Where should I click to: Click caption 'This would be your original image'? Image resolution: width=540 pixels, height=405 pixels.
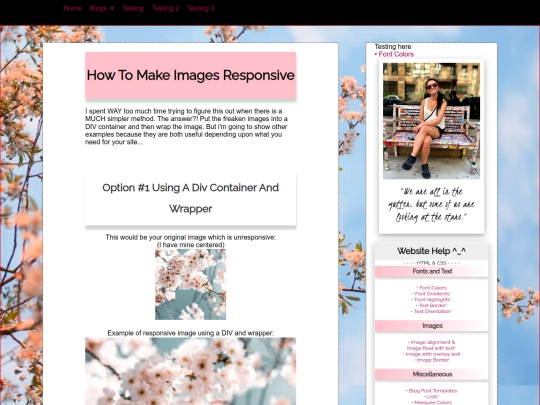(x=190, y=237)
